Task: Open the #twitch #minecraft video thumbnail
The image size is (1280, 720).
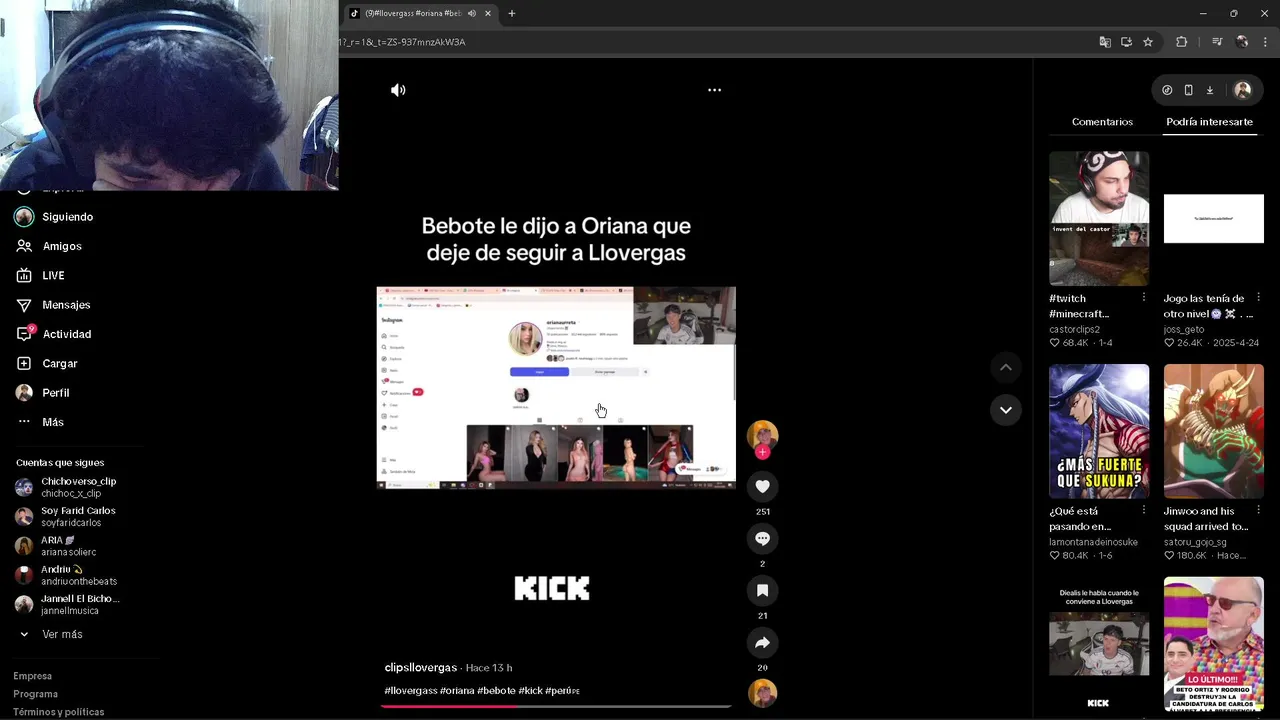Action: (x=1099, y=218)
